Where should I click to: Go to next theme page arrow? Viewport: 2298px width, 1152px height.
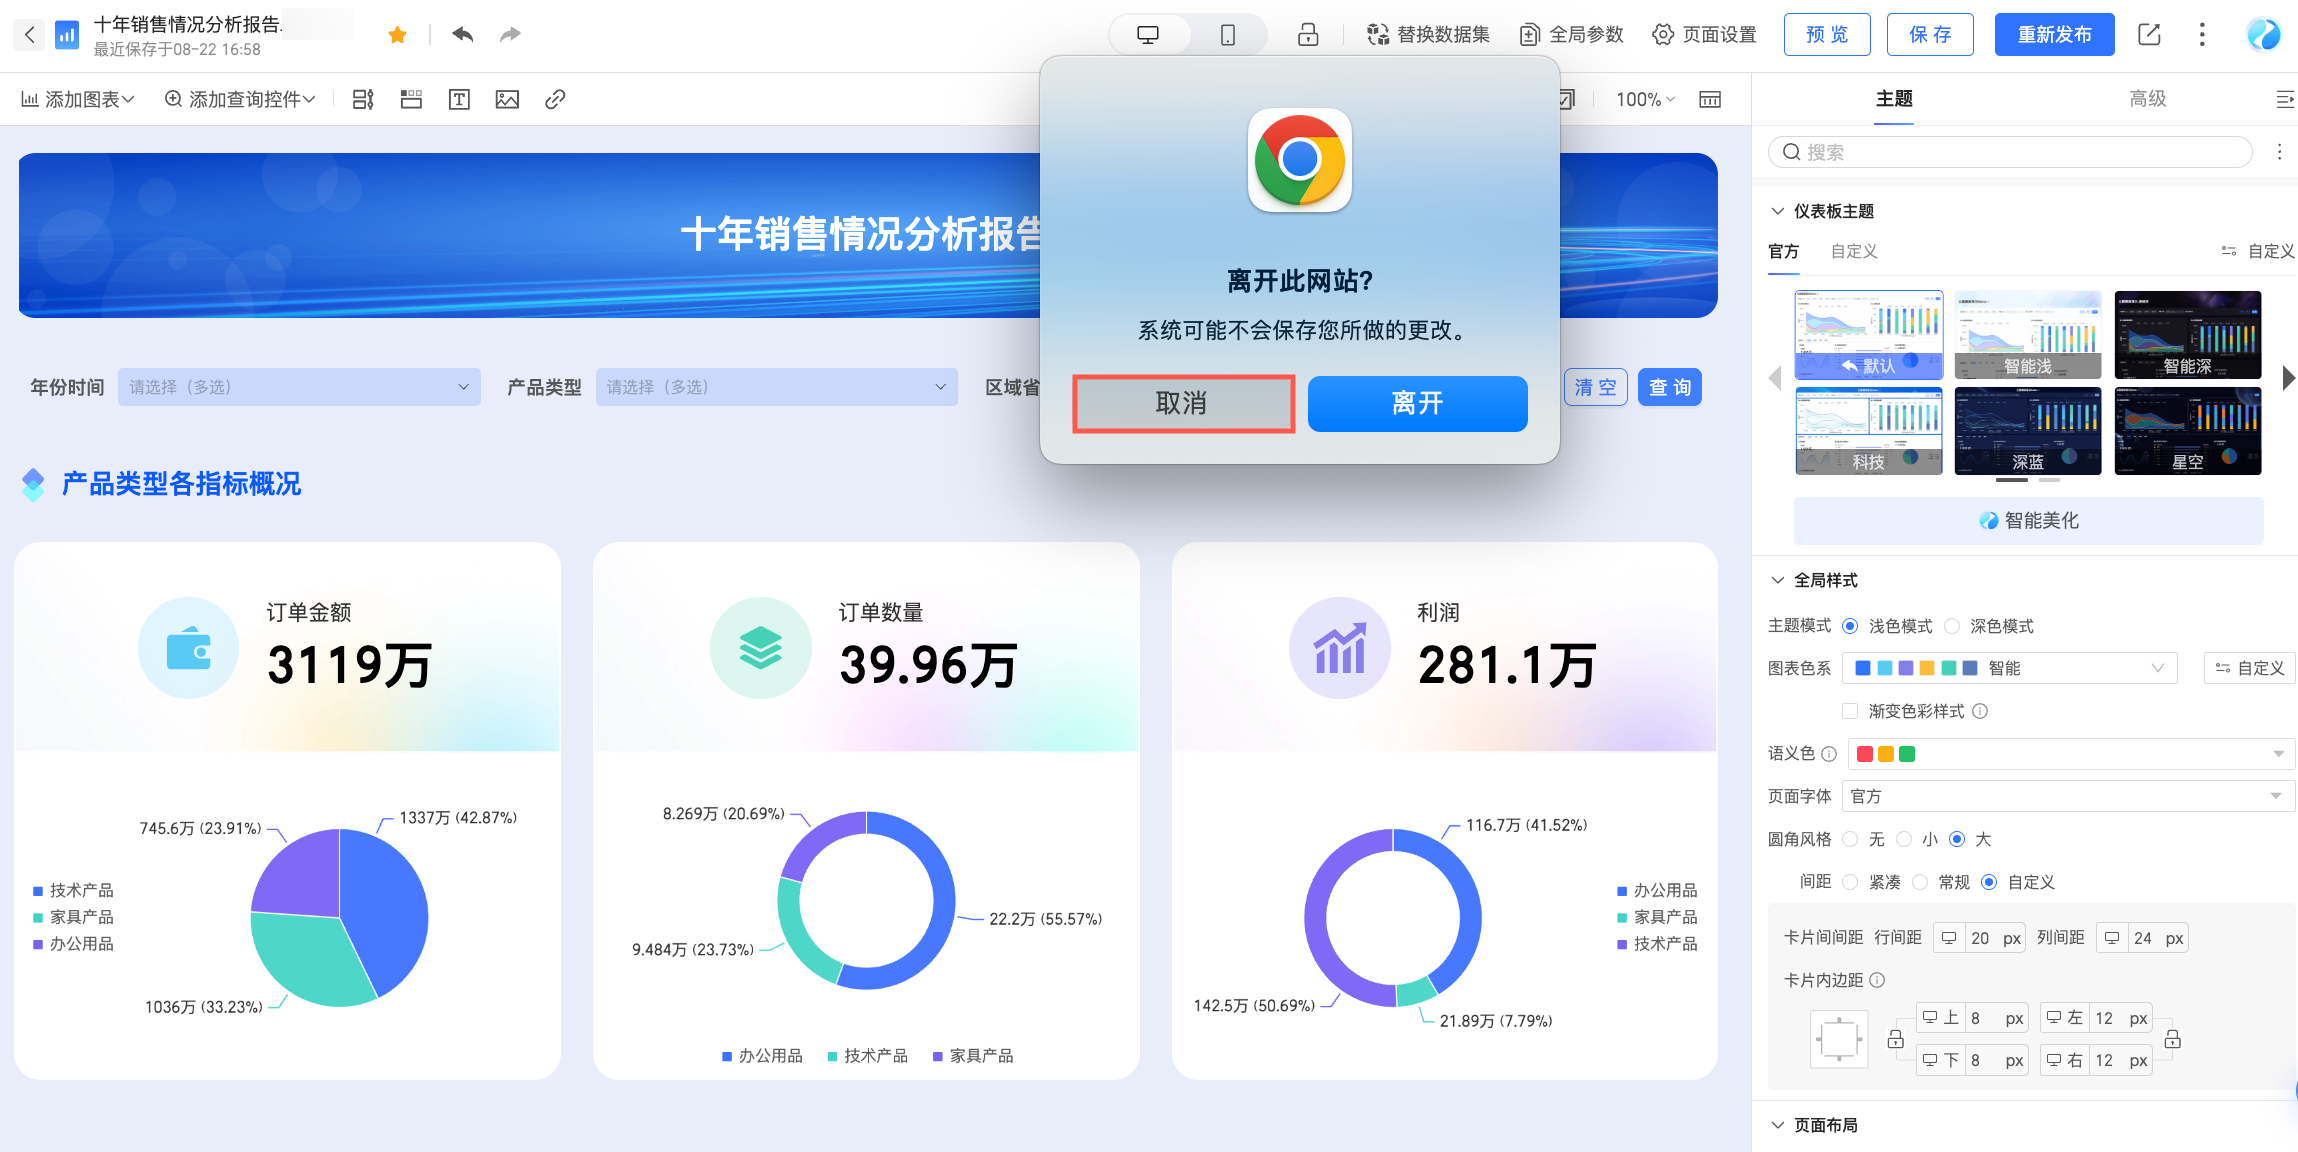click(2288, 378)
